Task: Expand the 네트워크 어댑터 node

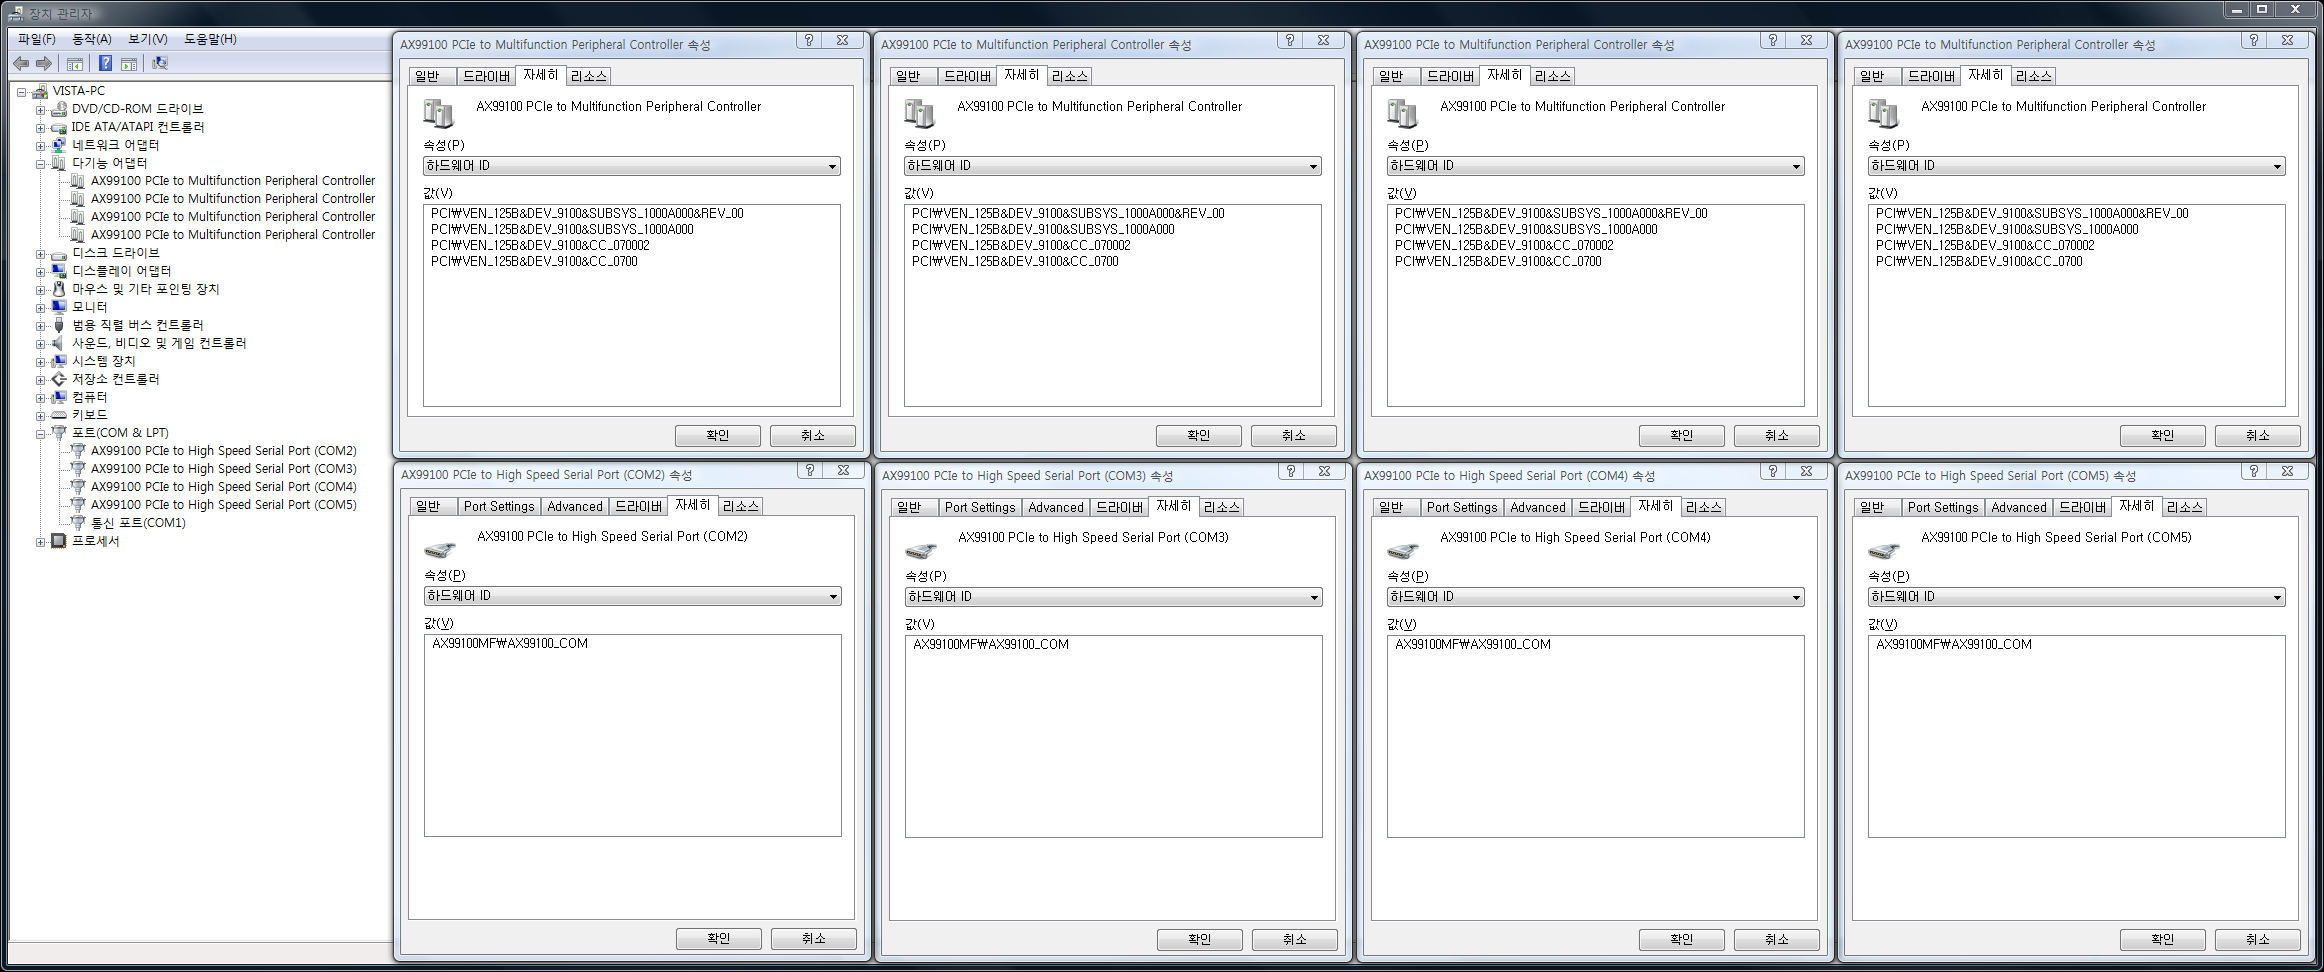Action: 40,145
